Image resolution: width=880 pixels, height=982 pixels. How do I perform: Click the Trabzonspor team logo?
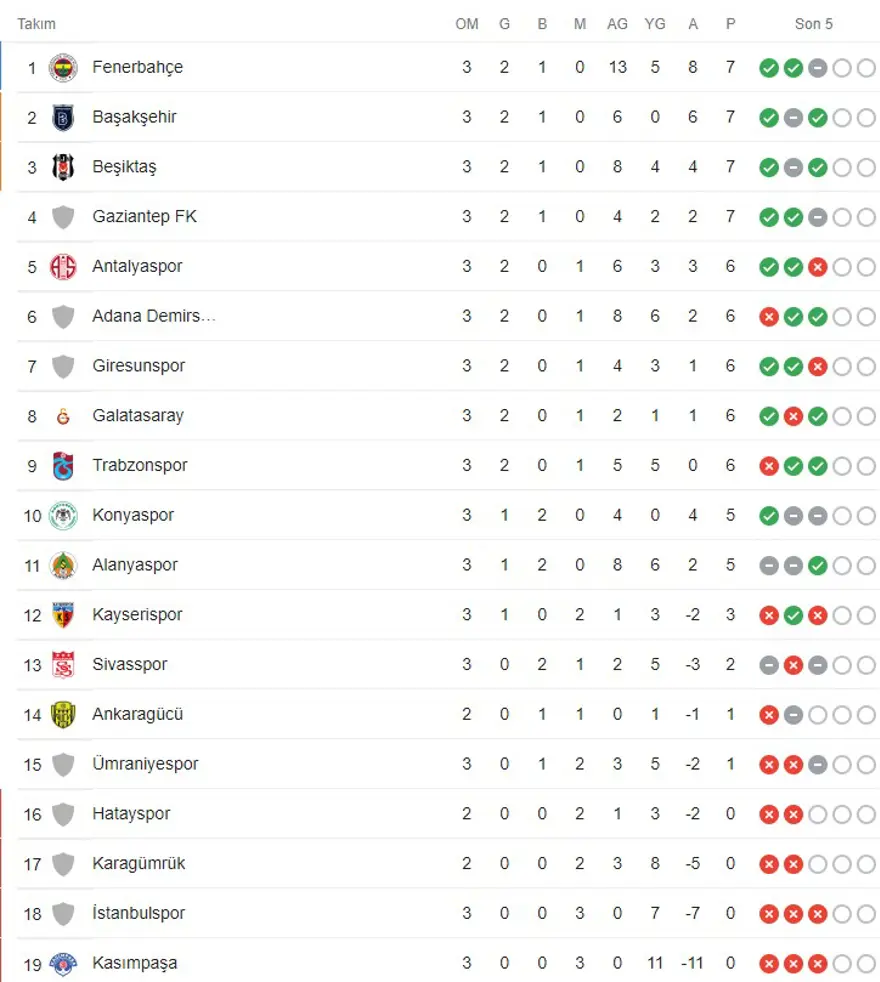click(63, 466)
